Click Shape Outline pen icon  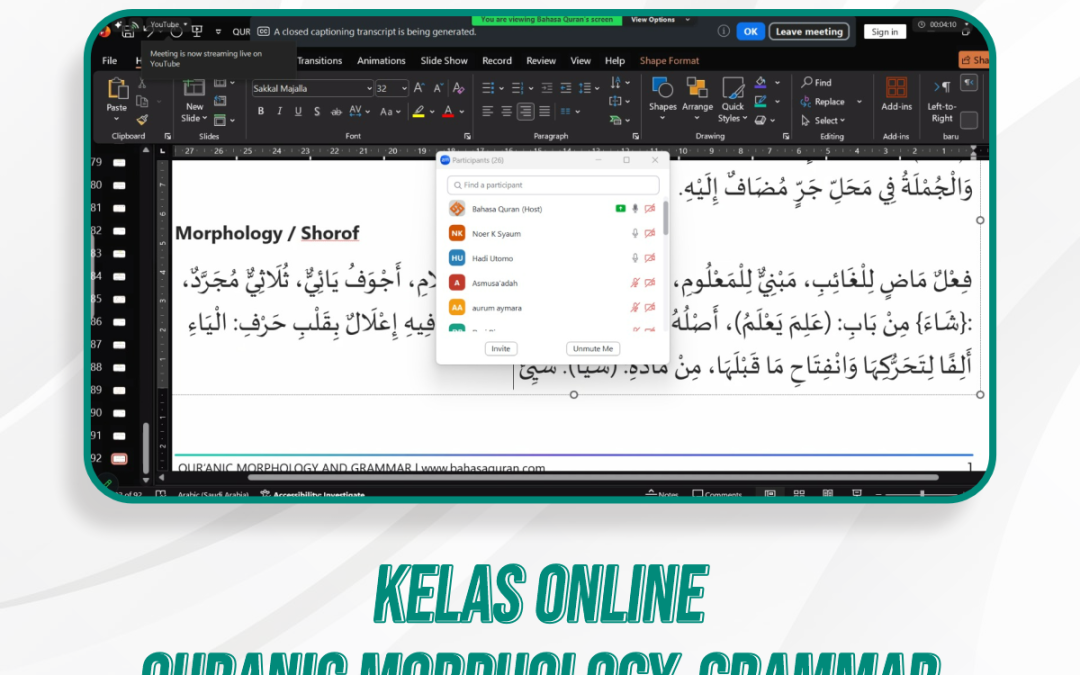click(761, 101)
